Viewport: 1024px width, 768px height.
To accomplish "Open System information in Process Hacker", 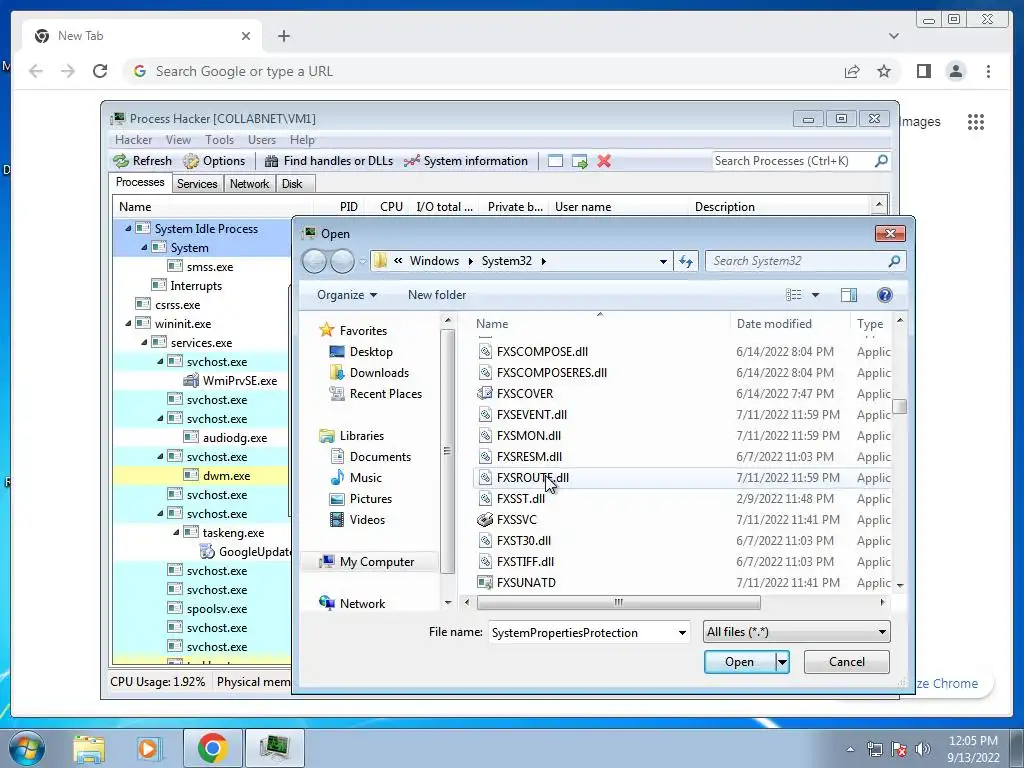I will [x=466, y=161].
